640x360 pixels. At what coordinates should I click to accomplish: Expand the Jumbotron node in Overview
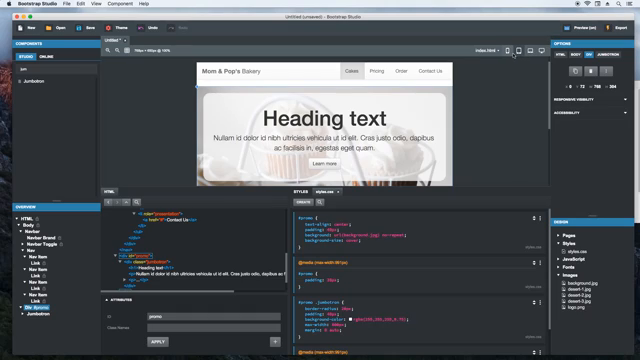pyautogui.click(x=22, y=314)
